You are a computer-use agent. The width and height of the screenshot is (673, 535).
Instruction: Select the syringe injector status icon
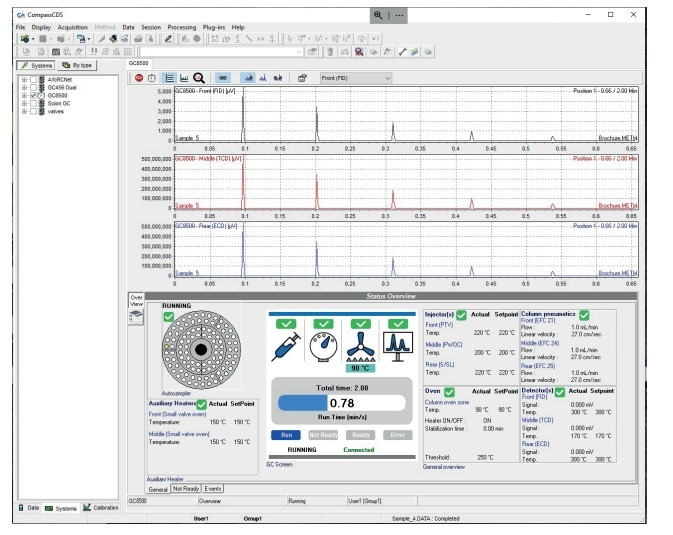click(x=286, y=346)
